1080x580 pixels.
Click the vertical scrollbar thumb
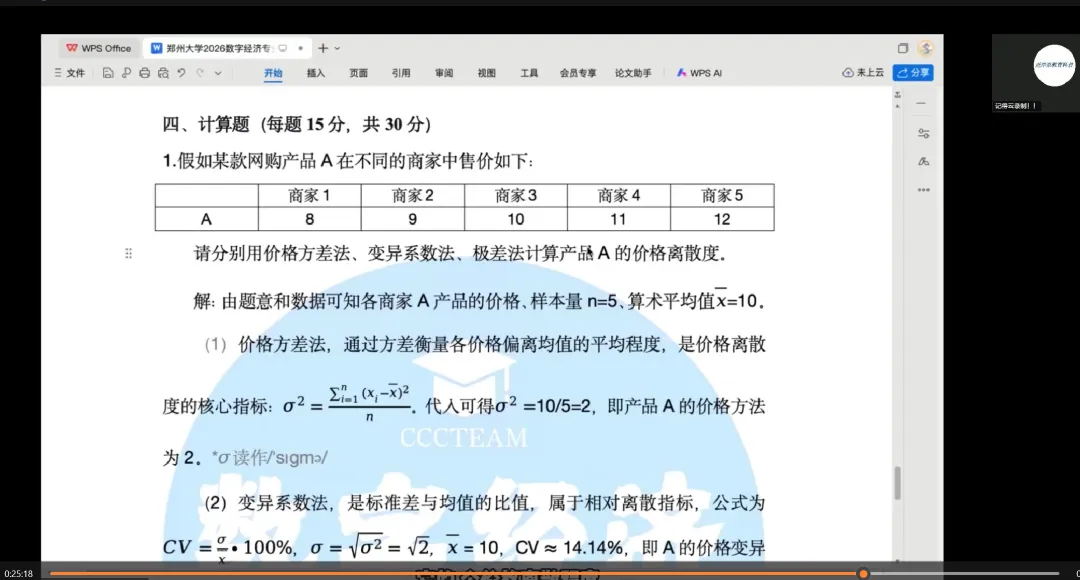click(x=897, y=482)
